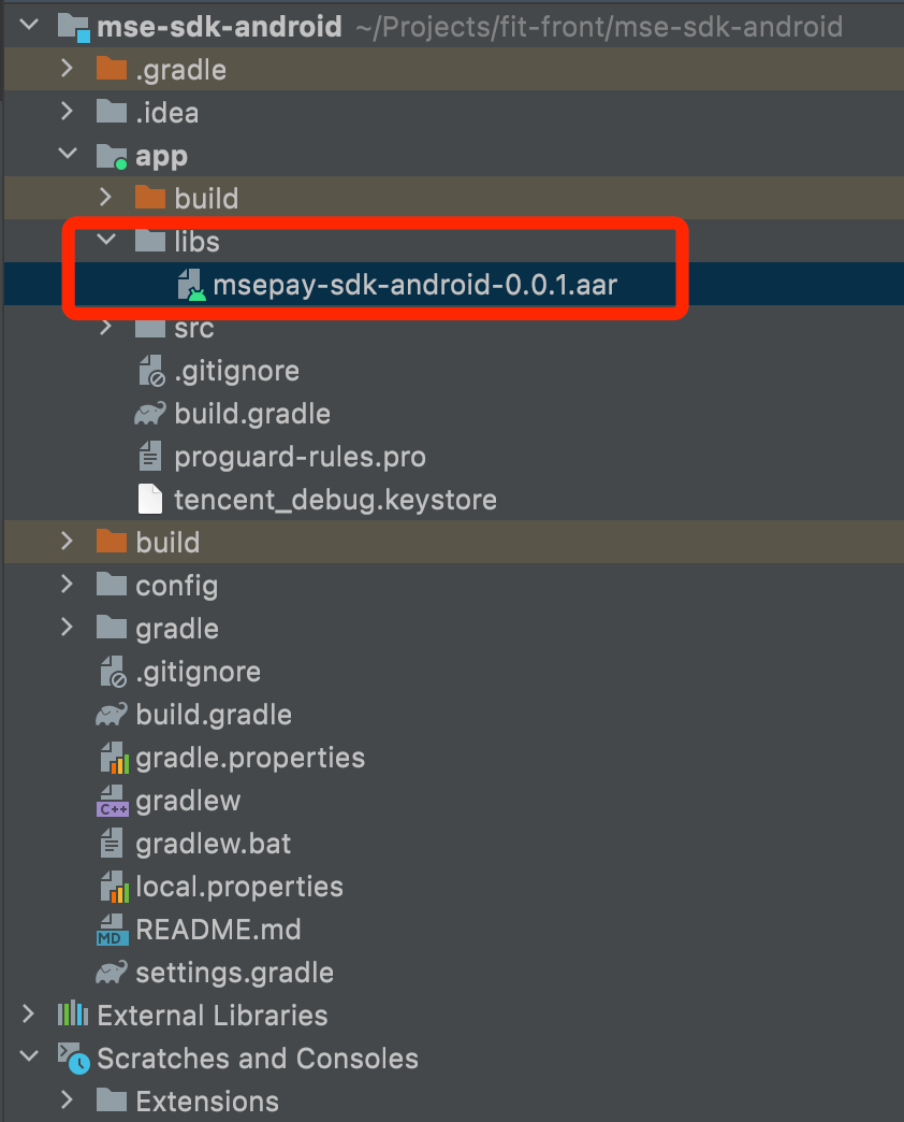Expand the External Libraries node
This screenshot has width=904, height=1122.
click(x=28, y=1015)
